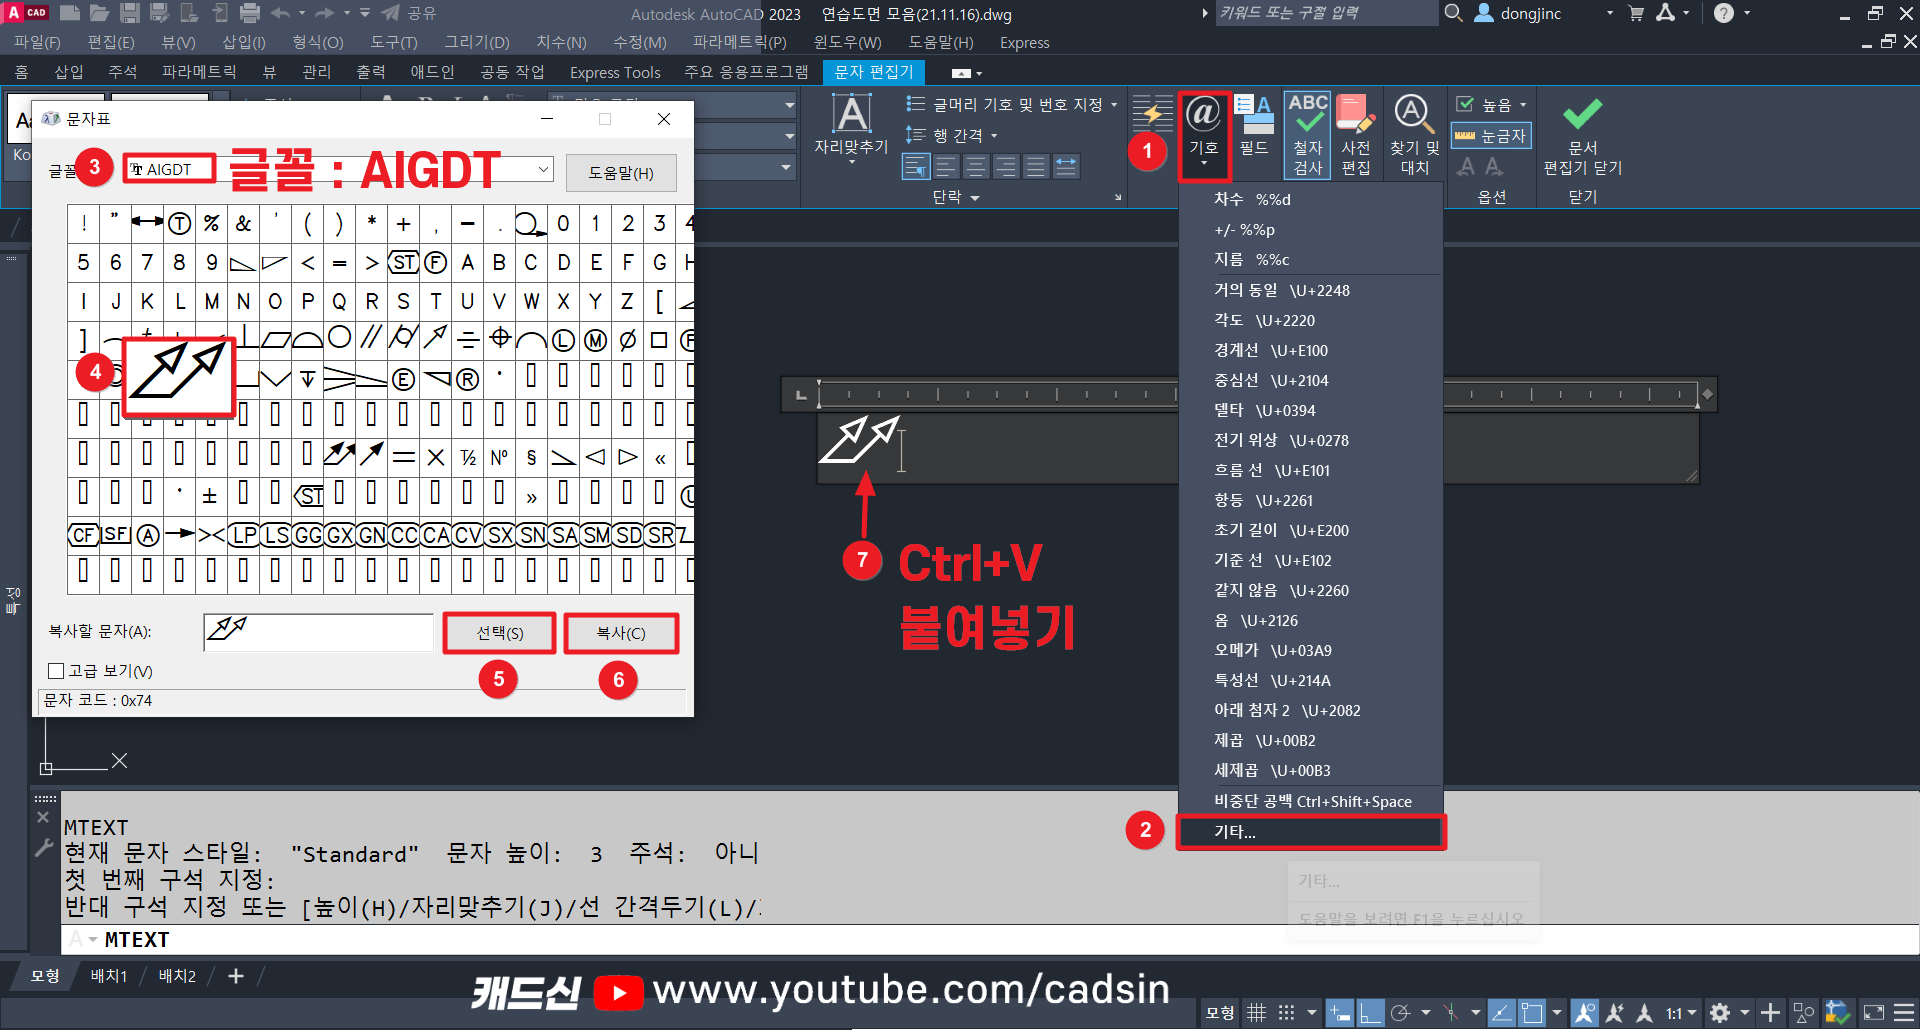
Task: Click the Characters to copy input field
Action: pos(318,632)
